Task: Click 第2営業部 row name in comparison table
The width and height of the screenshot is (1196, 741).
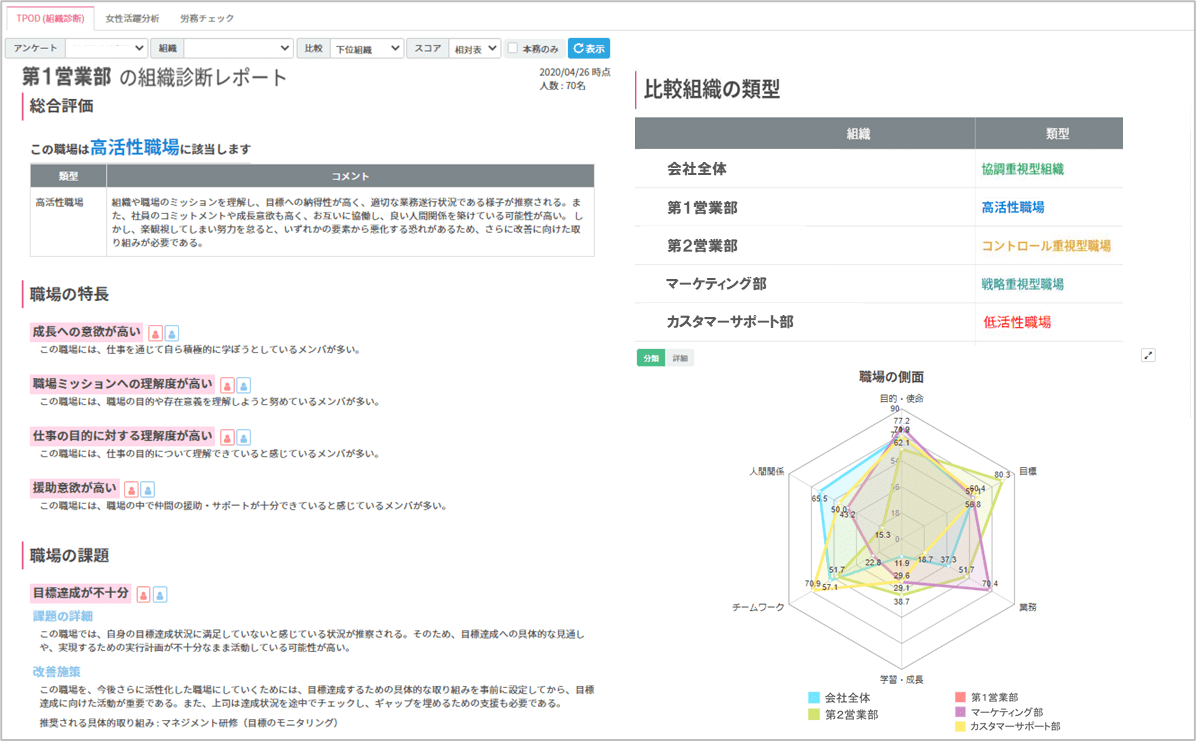Action: click(702, 246)
